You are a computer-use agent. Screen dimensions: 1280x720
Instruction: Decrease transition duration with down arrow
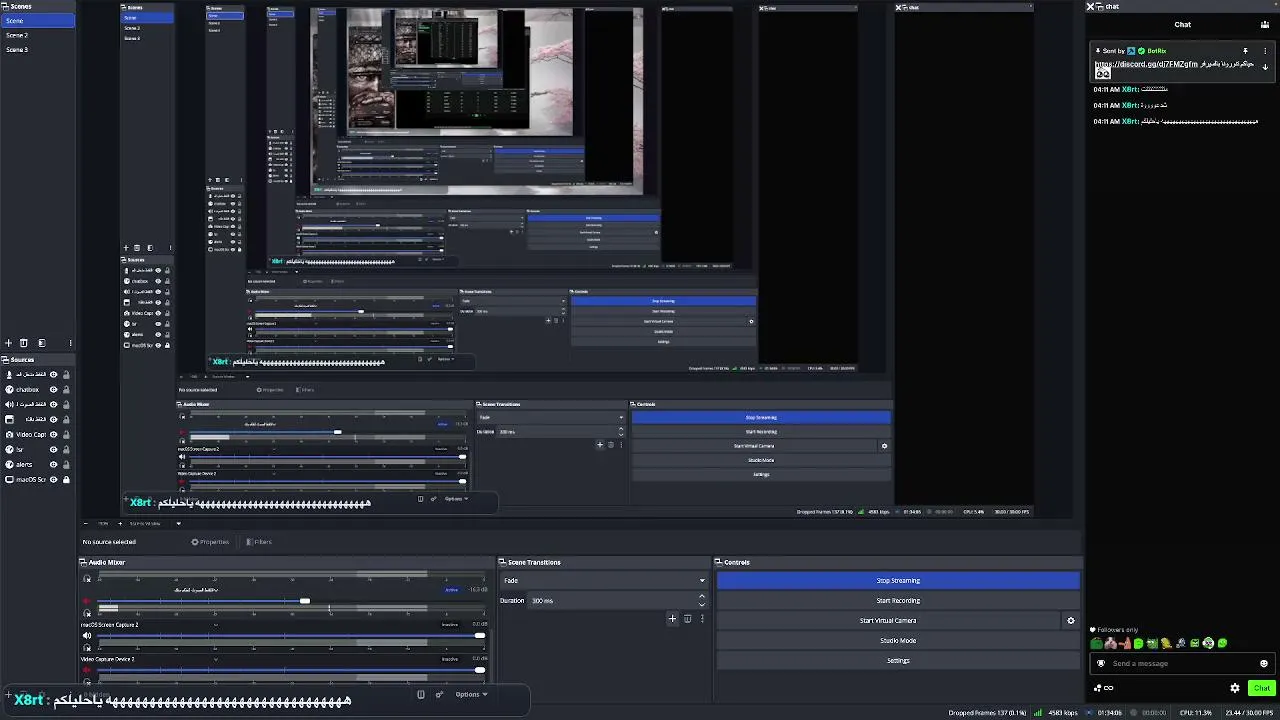[702, 605]
